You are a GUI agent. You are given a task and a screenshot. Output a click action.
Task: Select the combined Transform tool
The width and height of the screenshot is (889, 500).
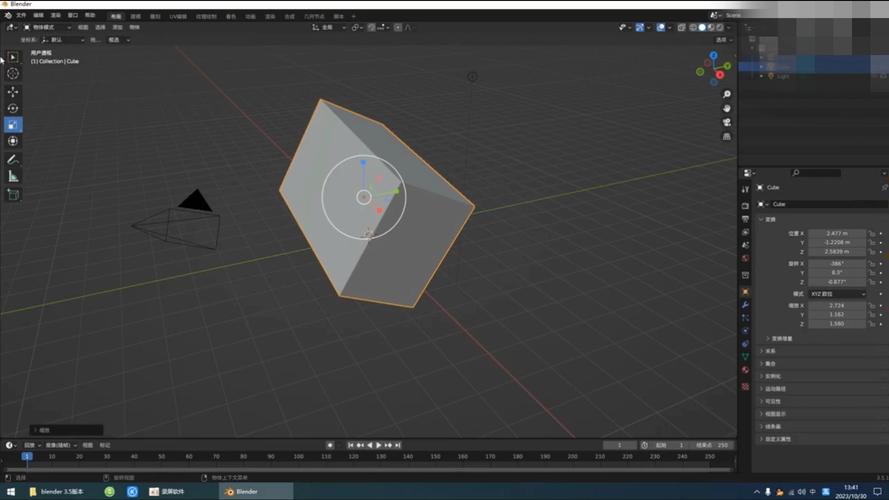click(13, 141)
